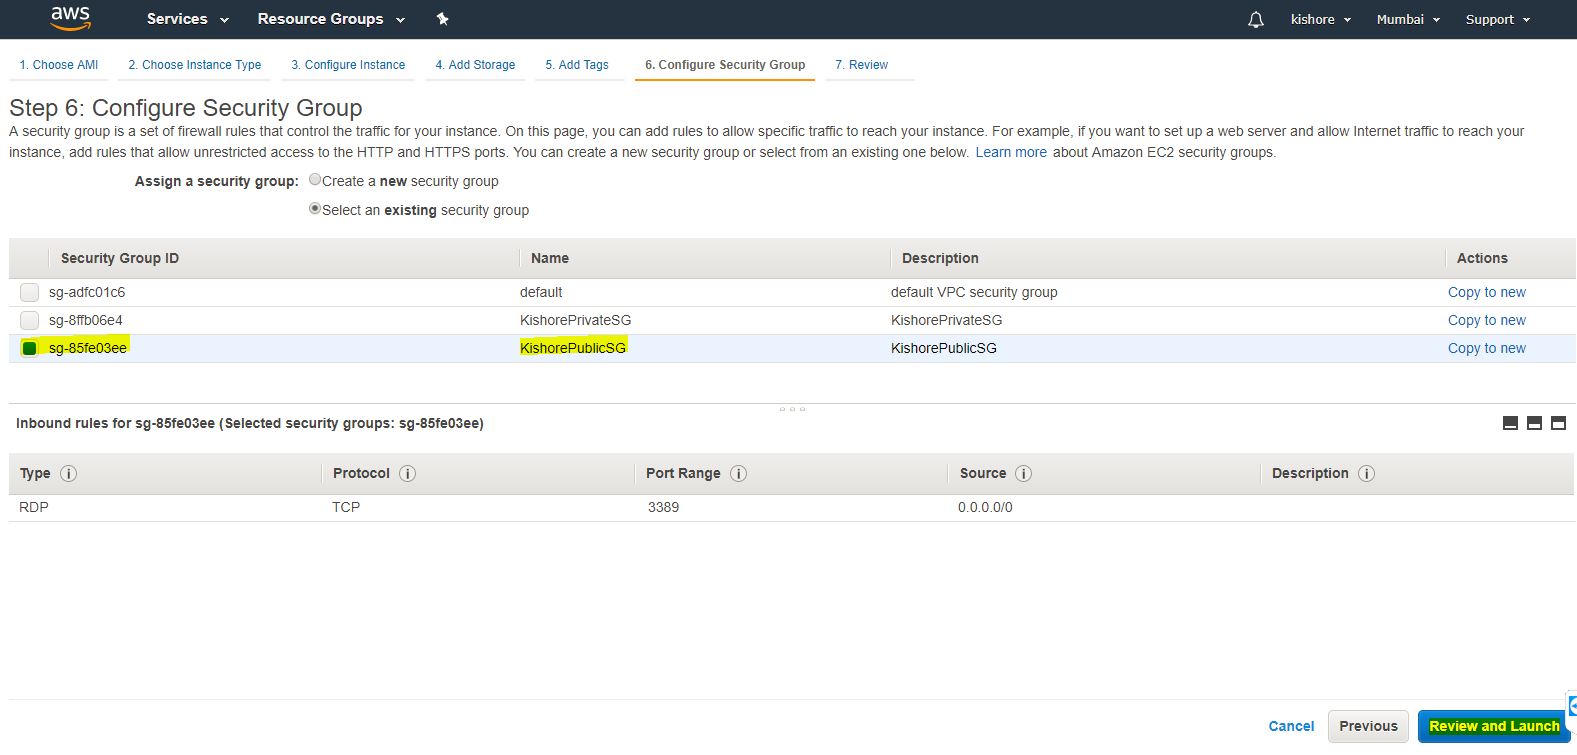
Task: Expand the Services dropdown menu
Action: pyautogui.click(x=187, y=19)
